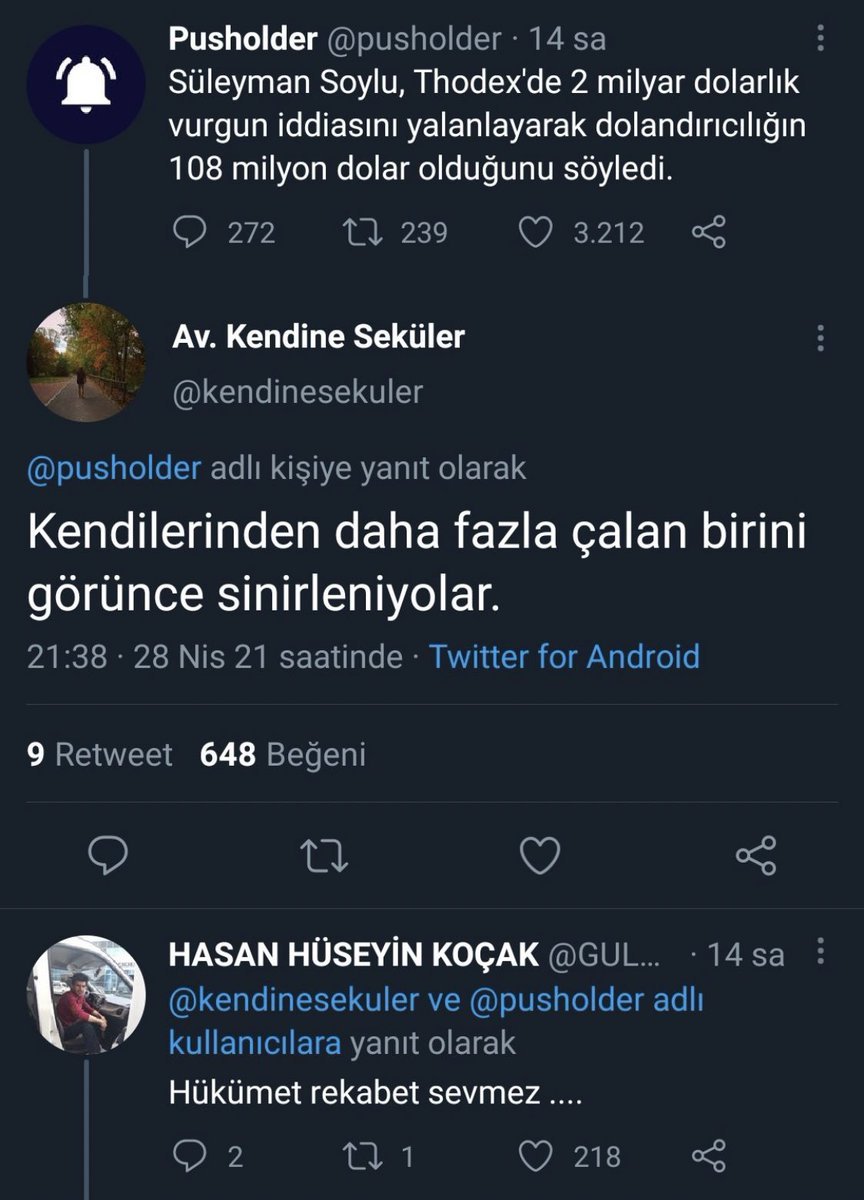Share Av. Kendine Seküler's main tweet
The height and width of the screenshot is (1200, 864).
point(756,856)
